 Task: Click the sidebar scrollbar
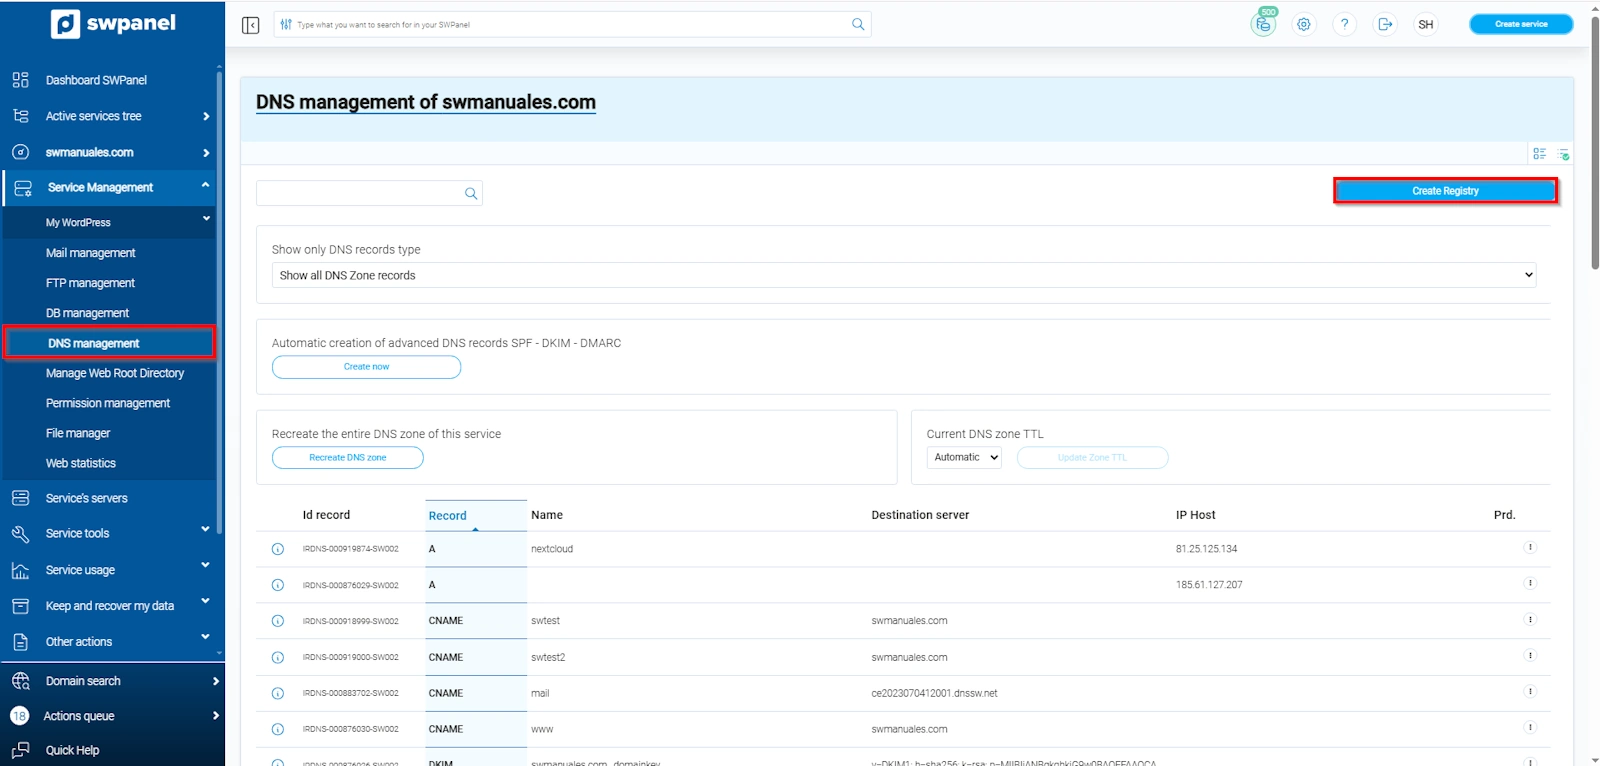[x=219, y=300]
